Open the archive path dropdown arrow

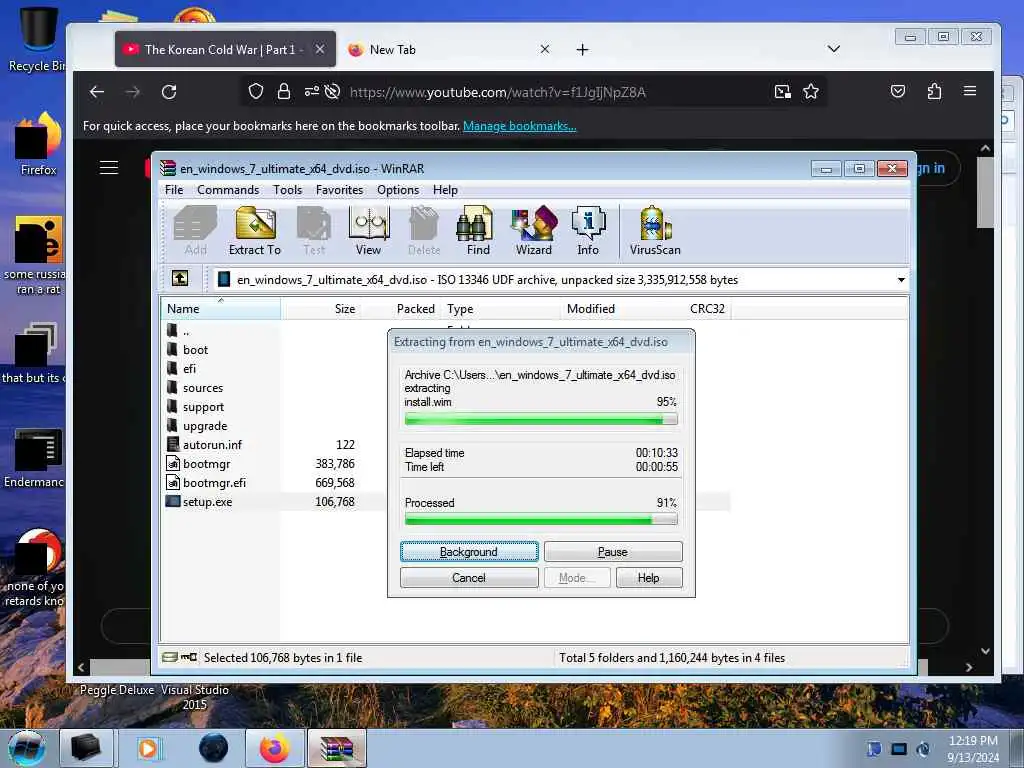tap(901, 280)
